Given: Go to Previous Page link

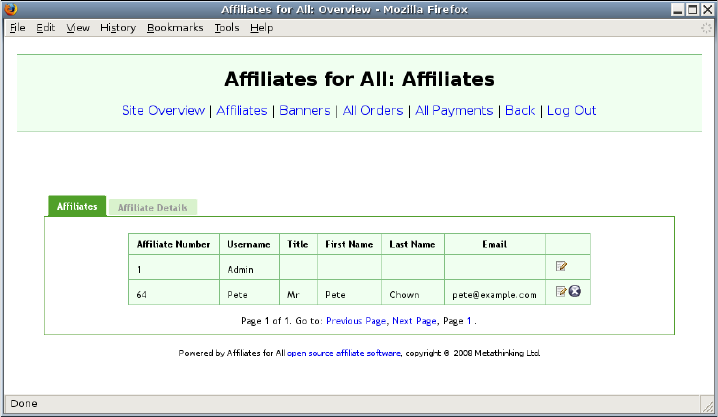Looking at the screenshot, I should (x=356, y=321).
